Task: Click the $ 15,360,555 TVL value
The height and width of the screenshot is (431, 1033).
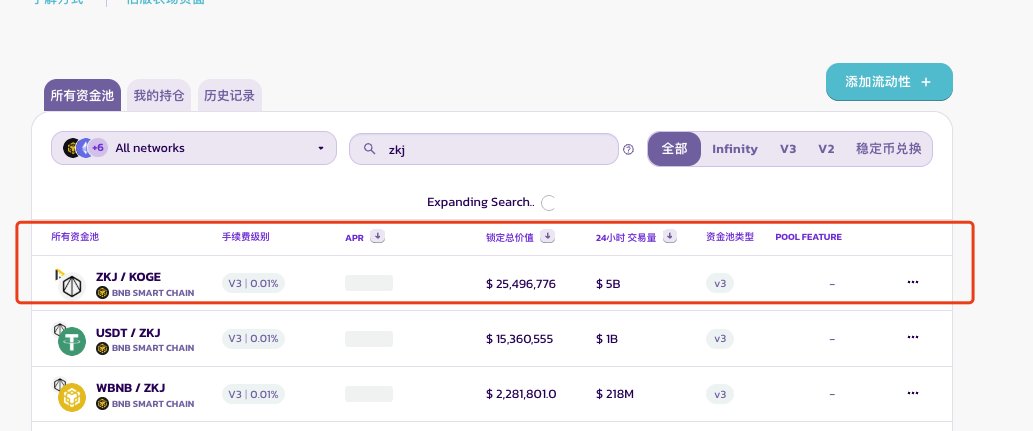Action: click(x=520, y=339)
